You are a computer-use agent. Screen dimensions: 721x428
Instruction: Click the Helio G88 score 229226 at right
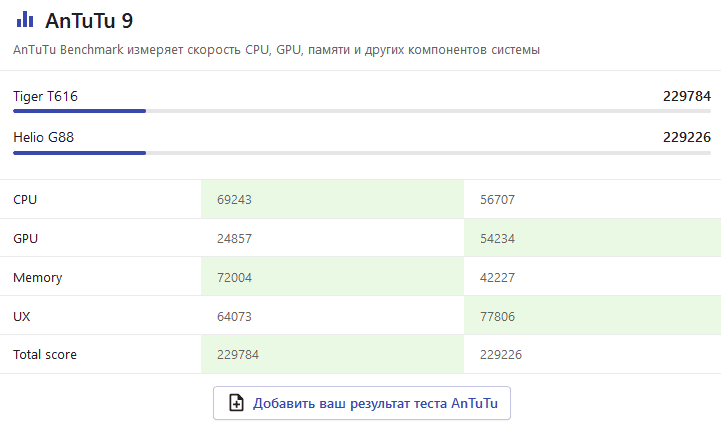tap(687, 137)
